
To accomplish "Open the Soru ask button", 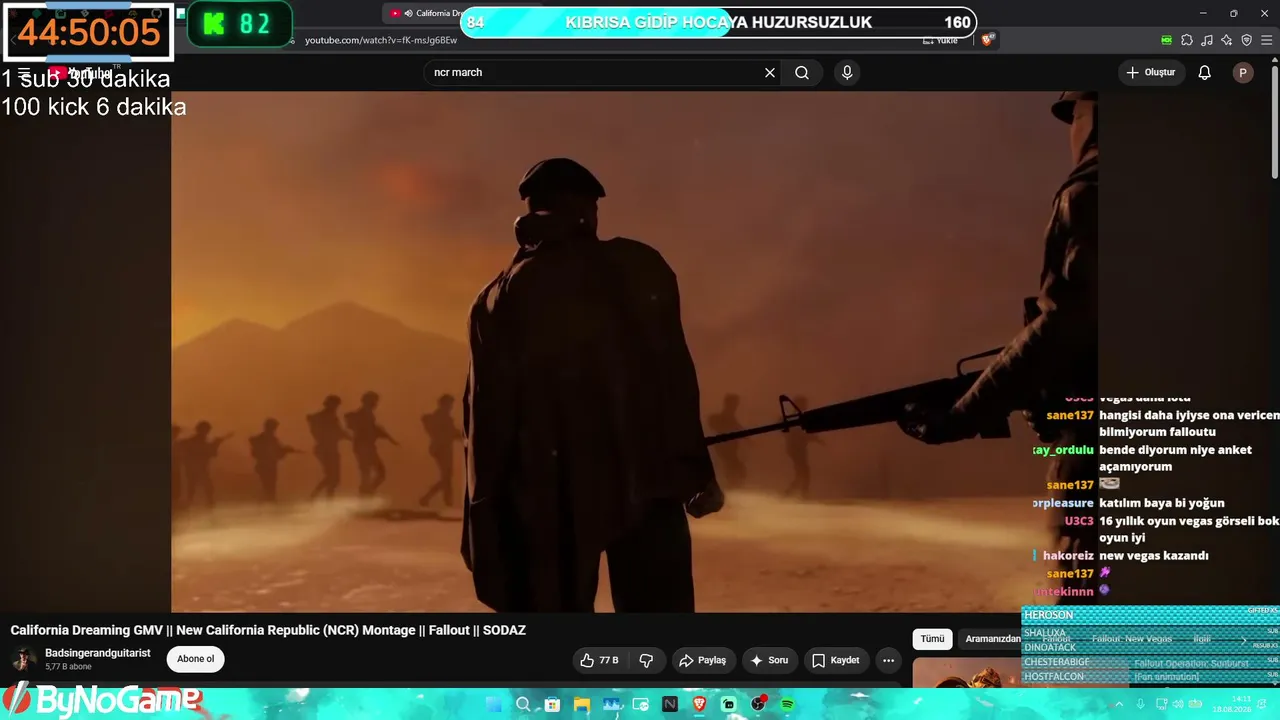I will coord(770,660).
